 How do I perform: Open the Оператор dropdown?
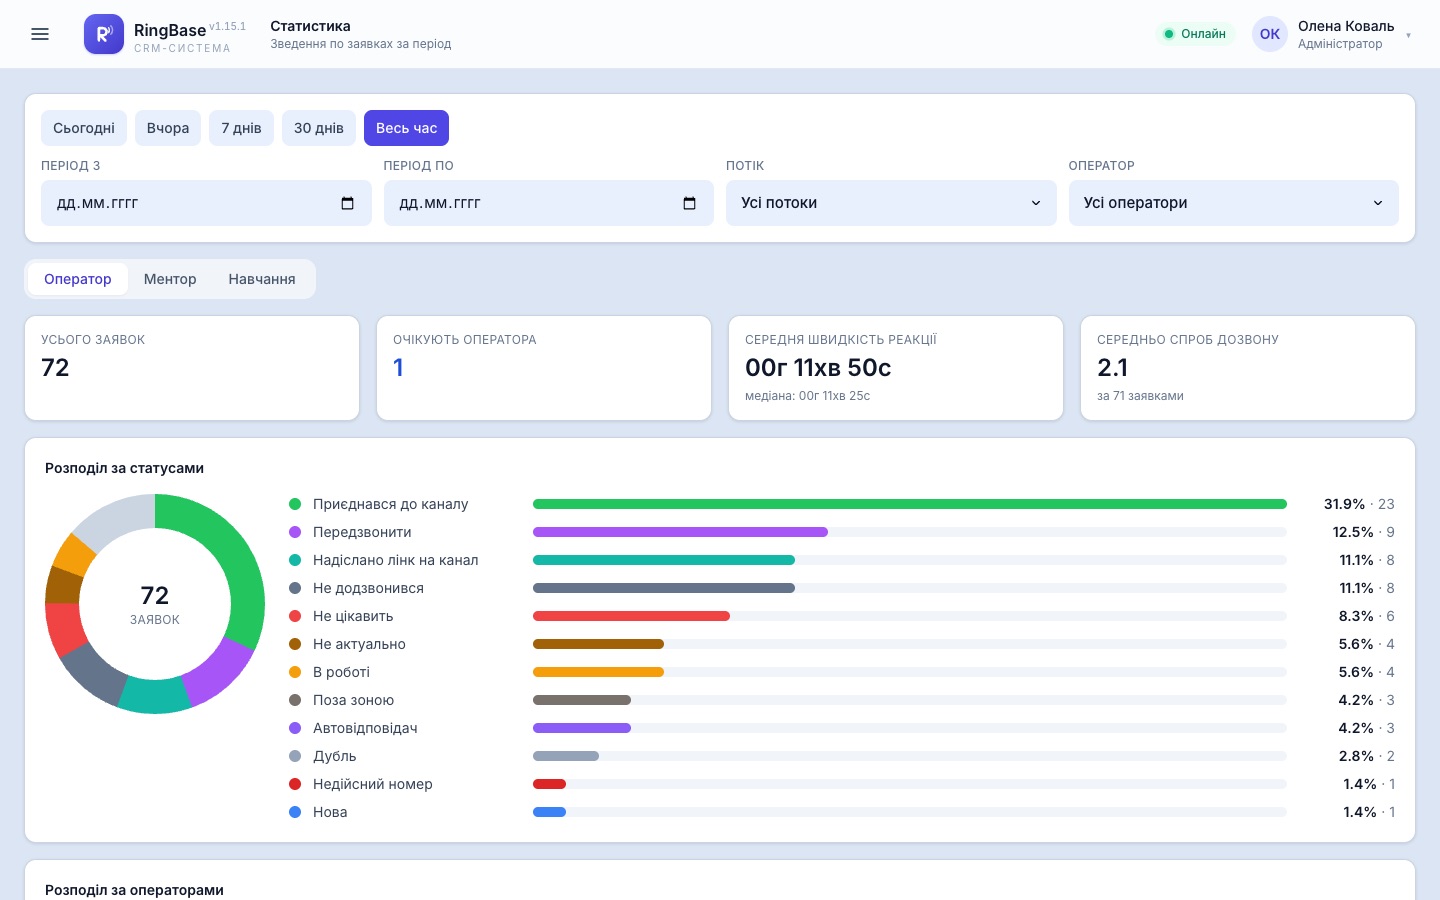coord(1234,203)
